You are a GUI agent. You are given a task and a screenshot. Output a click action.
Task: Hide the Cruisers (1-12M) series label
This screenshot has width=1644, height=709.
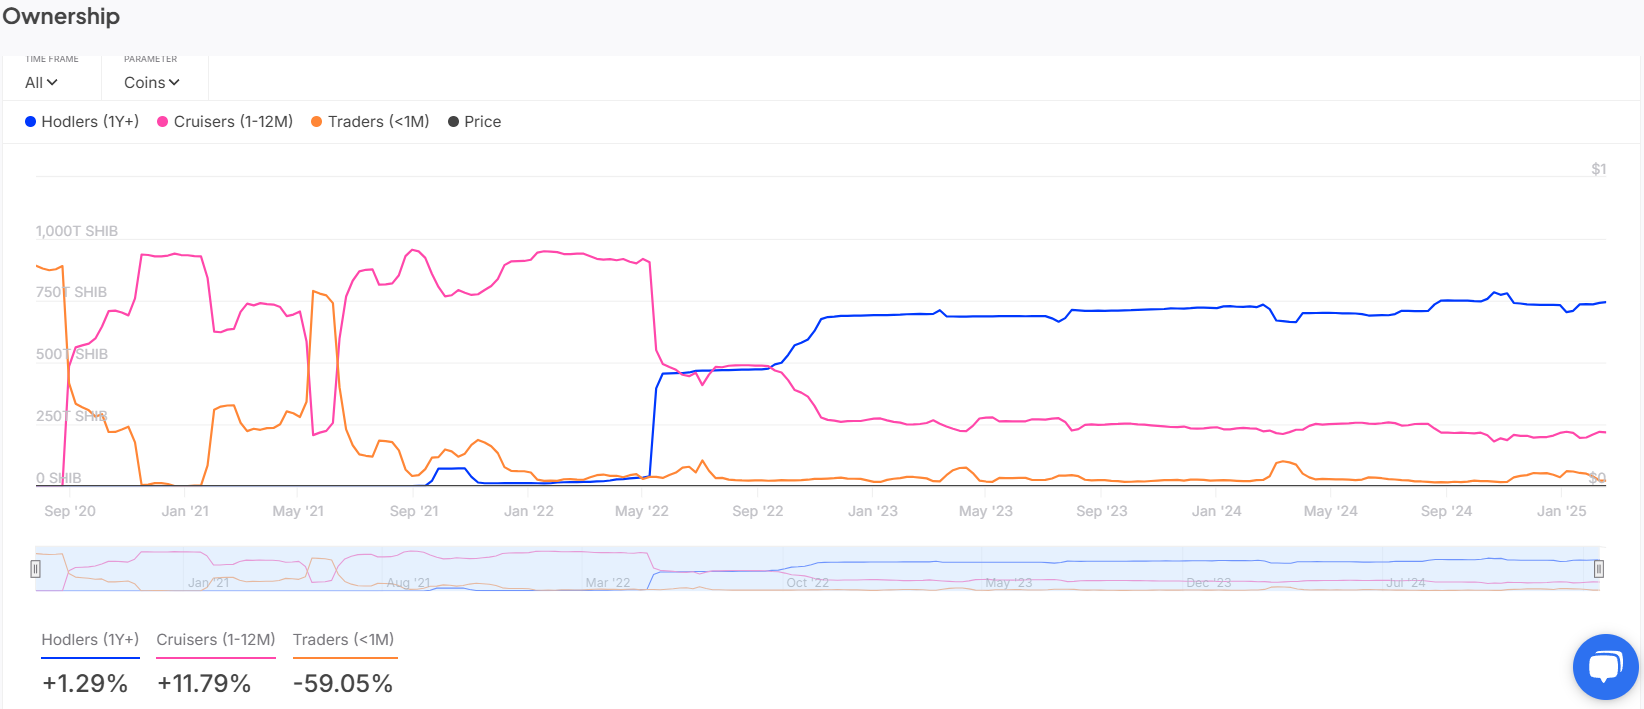tap(233, 122)
